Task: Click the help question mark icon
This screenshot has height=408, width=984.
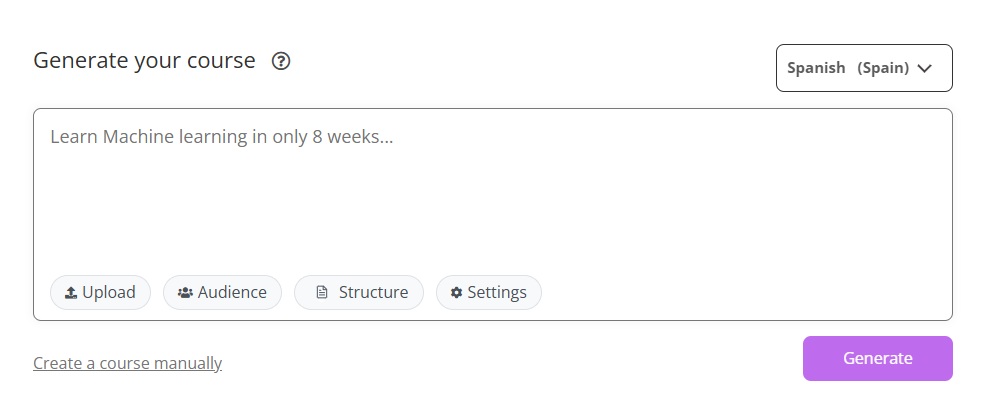Action: (x=281, y=61)
